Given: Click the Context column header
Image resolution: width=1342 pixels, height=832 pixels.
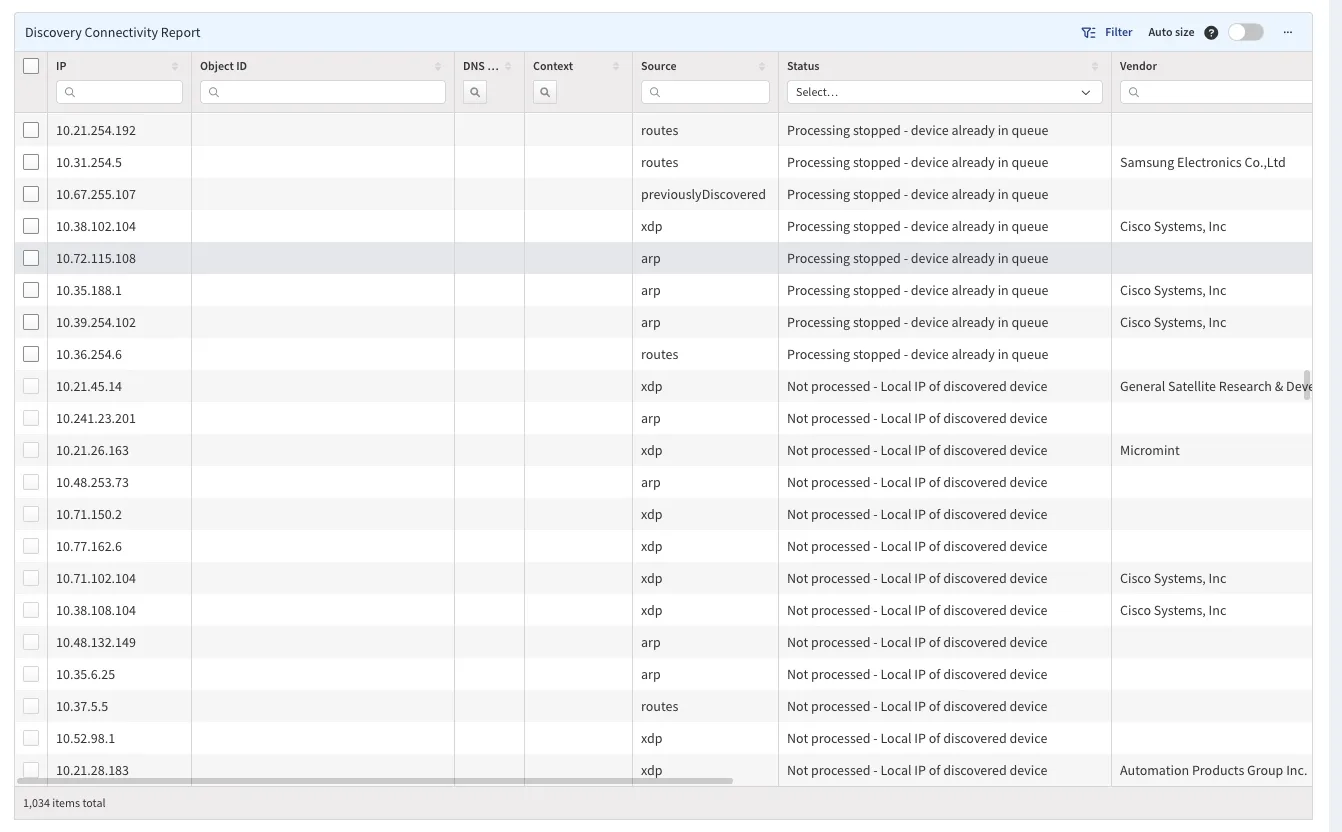Looking at the screenshot, I should click(553, 66).
